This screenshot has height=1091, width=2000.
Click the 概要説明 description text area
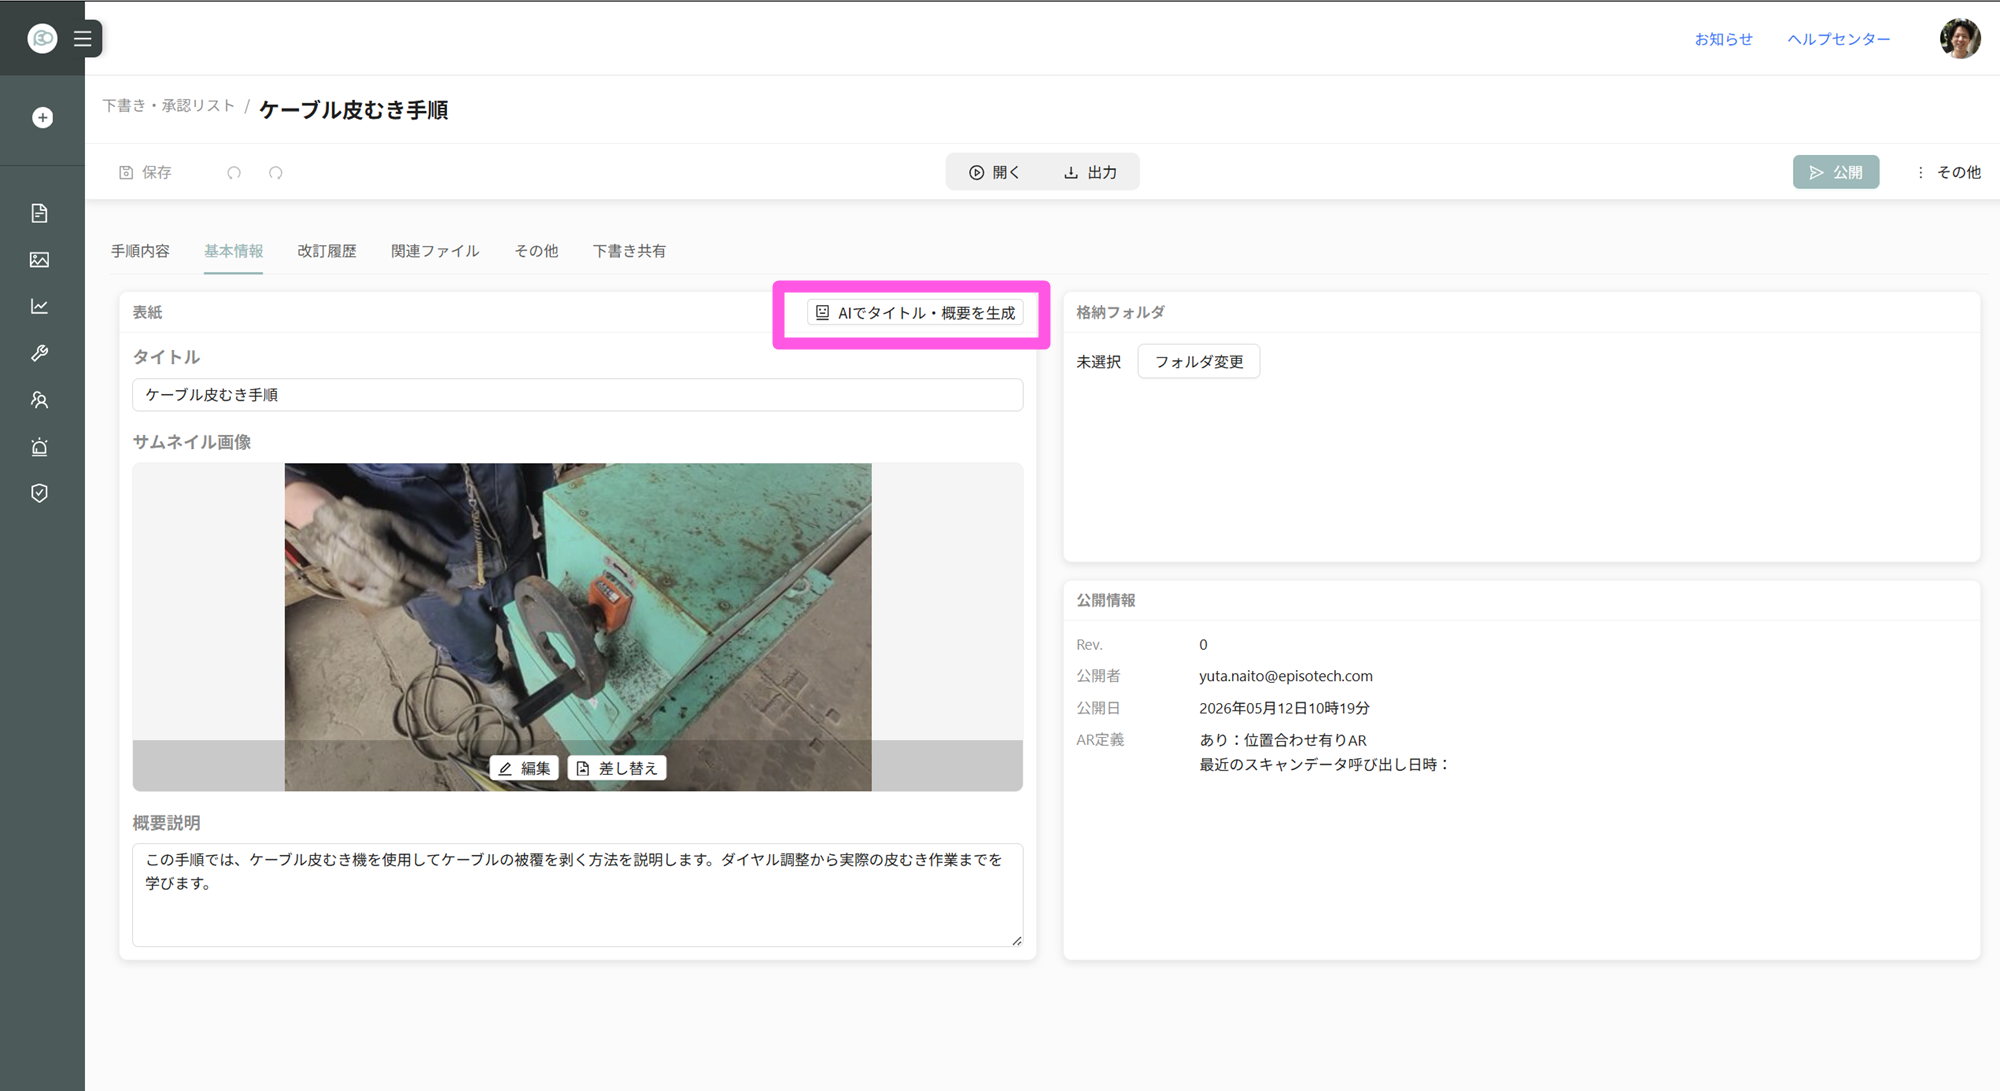pyautogui.click(x=577, y=895)
